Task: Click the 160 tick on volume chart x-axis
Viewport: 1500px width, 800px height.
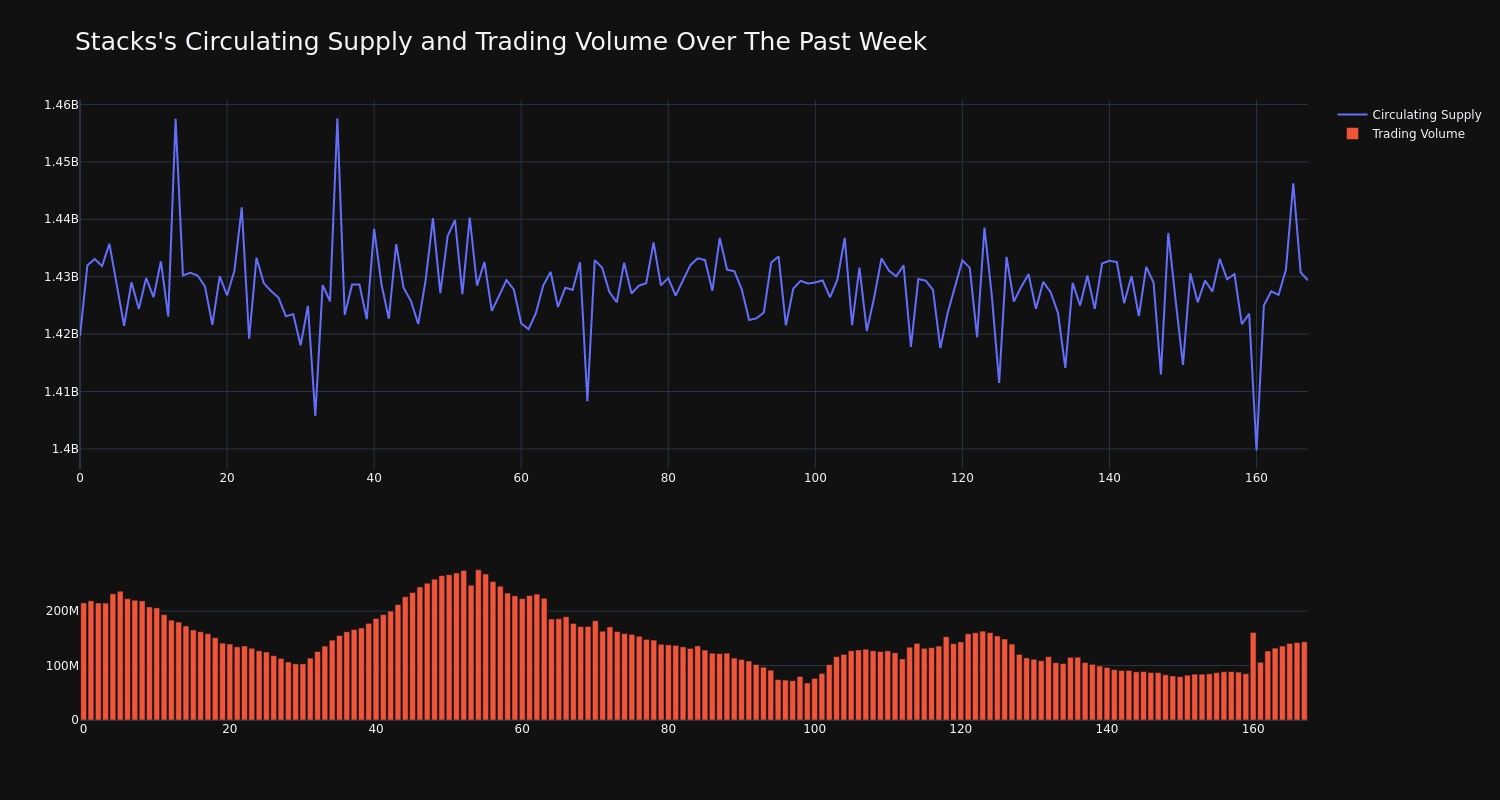Action: point(1253,729)
